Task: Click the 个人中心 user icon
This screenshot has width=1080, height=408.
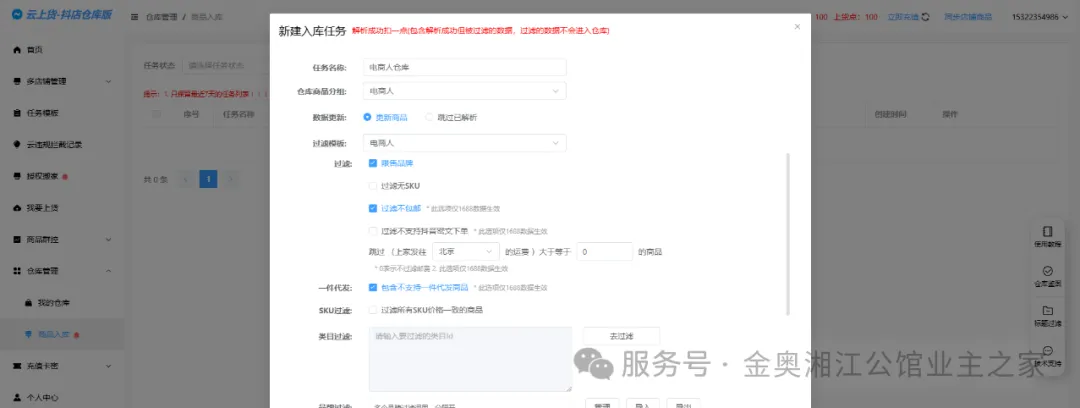Action: (17, 397)
